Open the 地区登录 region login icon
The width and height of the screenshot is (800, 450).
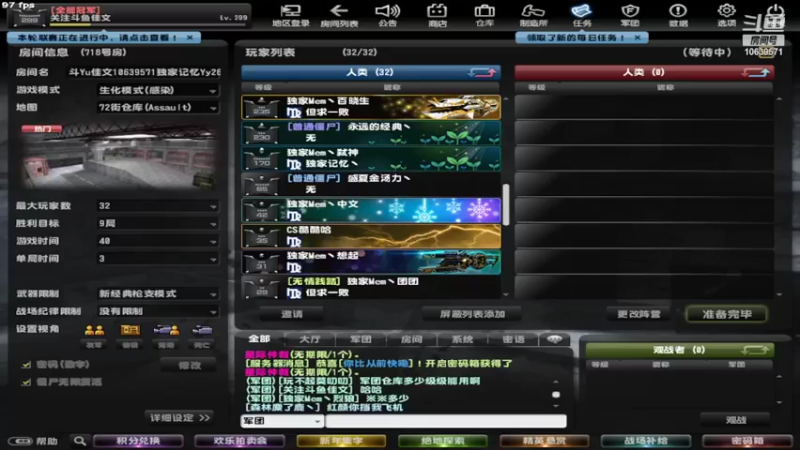pyautogui.click(x=290, y=15)
